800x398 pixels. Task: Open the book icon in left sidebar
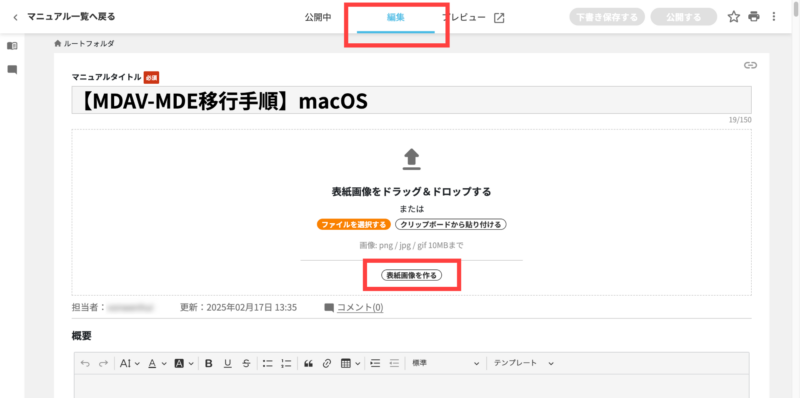pos(12,46)
